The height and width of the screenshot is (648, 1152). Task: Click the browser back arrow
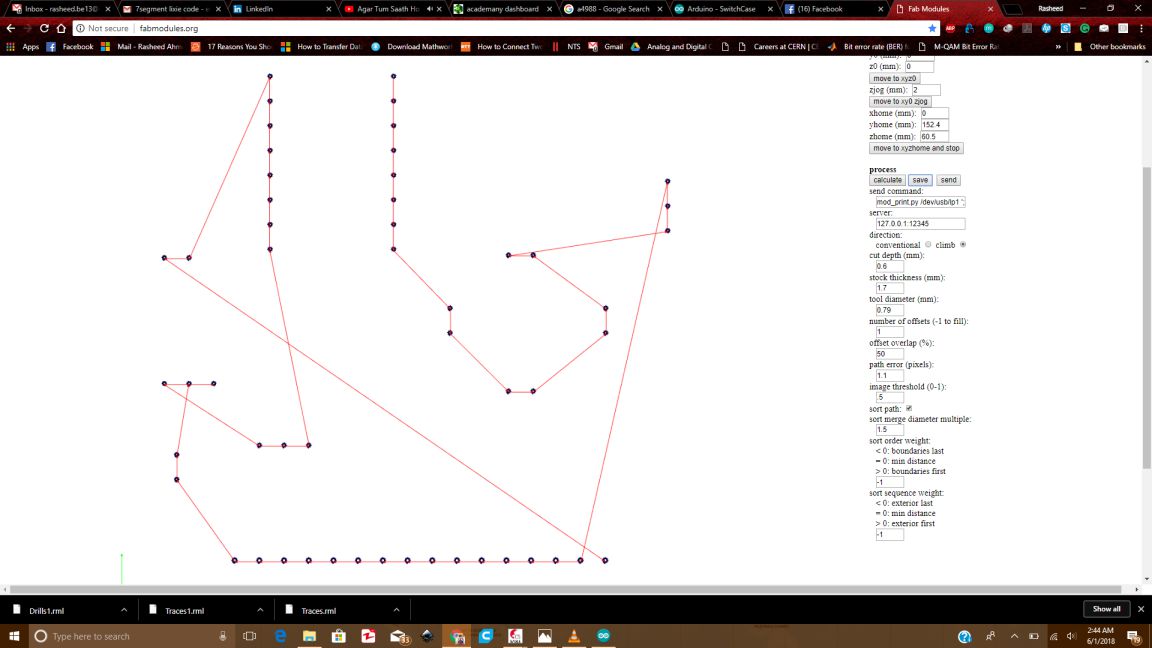pyautogui.click(x=10, y=28)
